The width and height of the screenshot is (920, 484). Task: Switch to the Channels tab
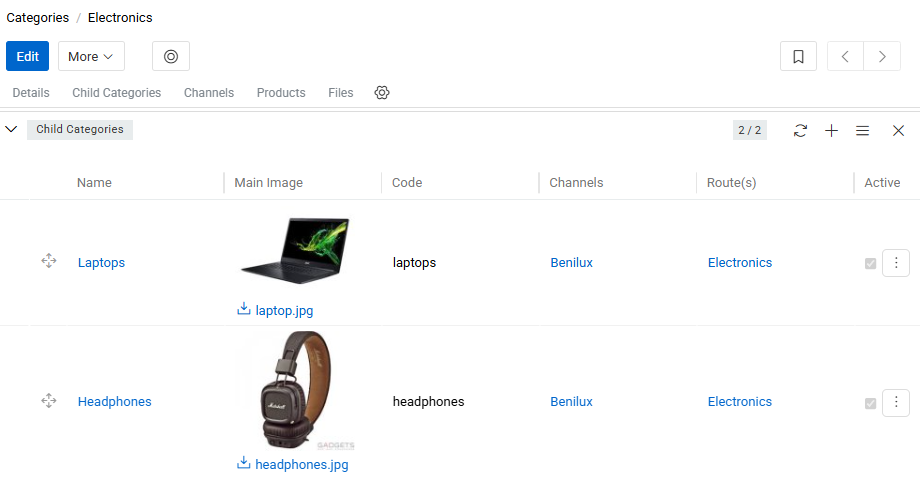coord(209,93)
